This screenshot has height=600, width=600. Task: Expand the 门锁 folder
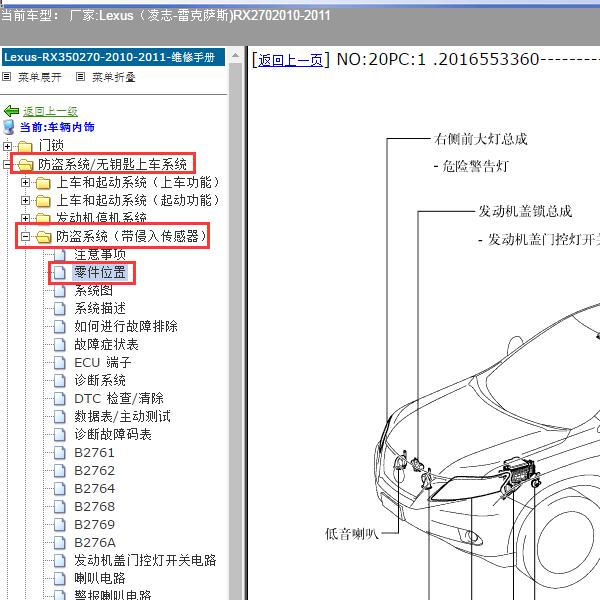click(x=7, y=146)
